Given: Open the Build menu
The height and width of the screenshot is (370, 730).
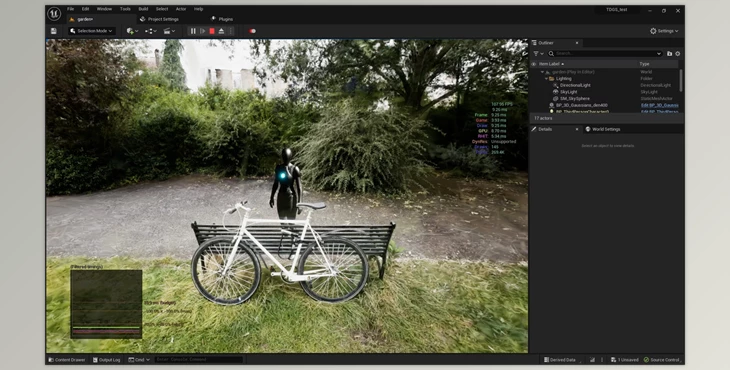Looking at the screenshot, I should [x=143, y=9].
